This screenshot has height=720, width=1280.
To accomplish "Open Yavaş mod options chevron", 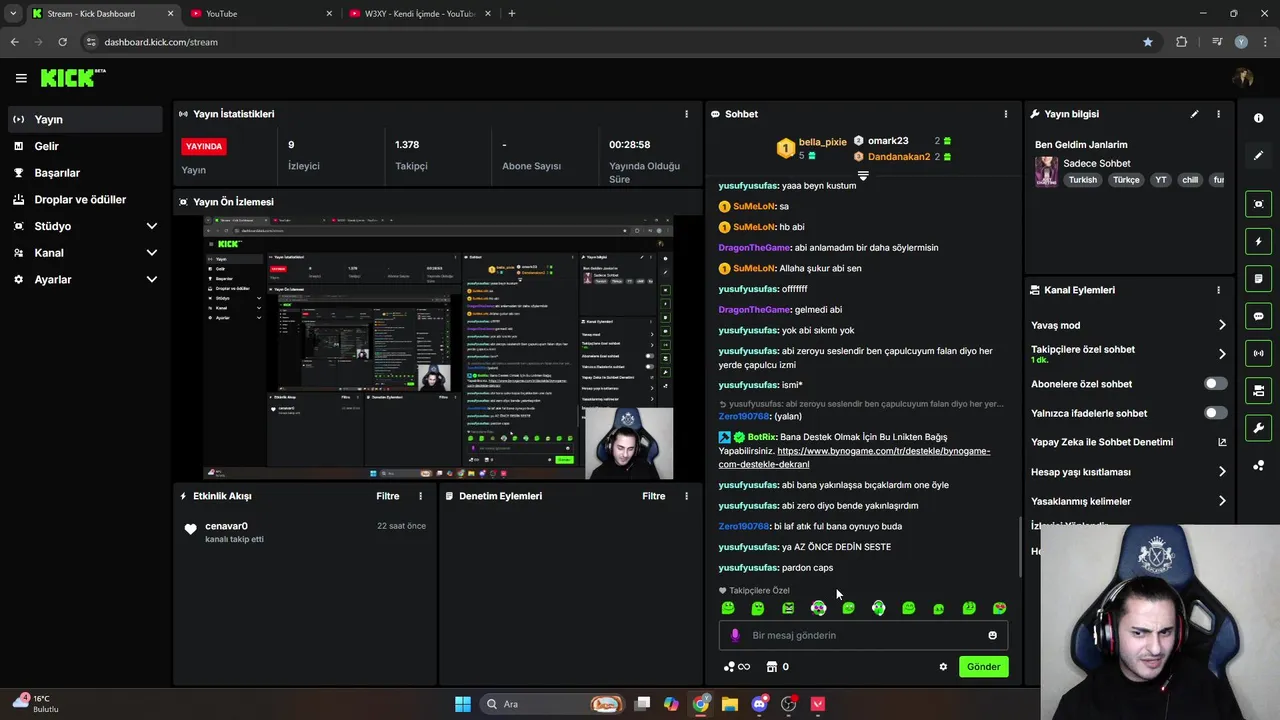I will (x=1222, y=325).
